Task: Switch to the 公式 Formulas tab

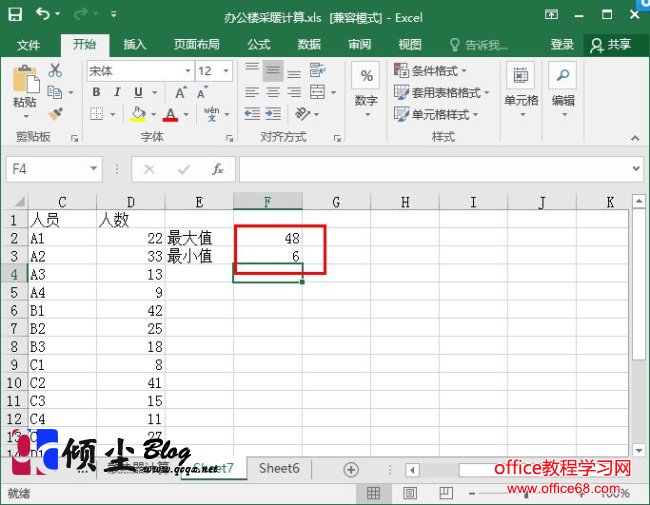Action: 259,45
